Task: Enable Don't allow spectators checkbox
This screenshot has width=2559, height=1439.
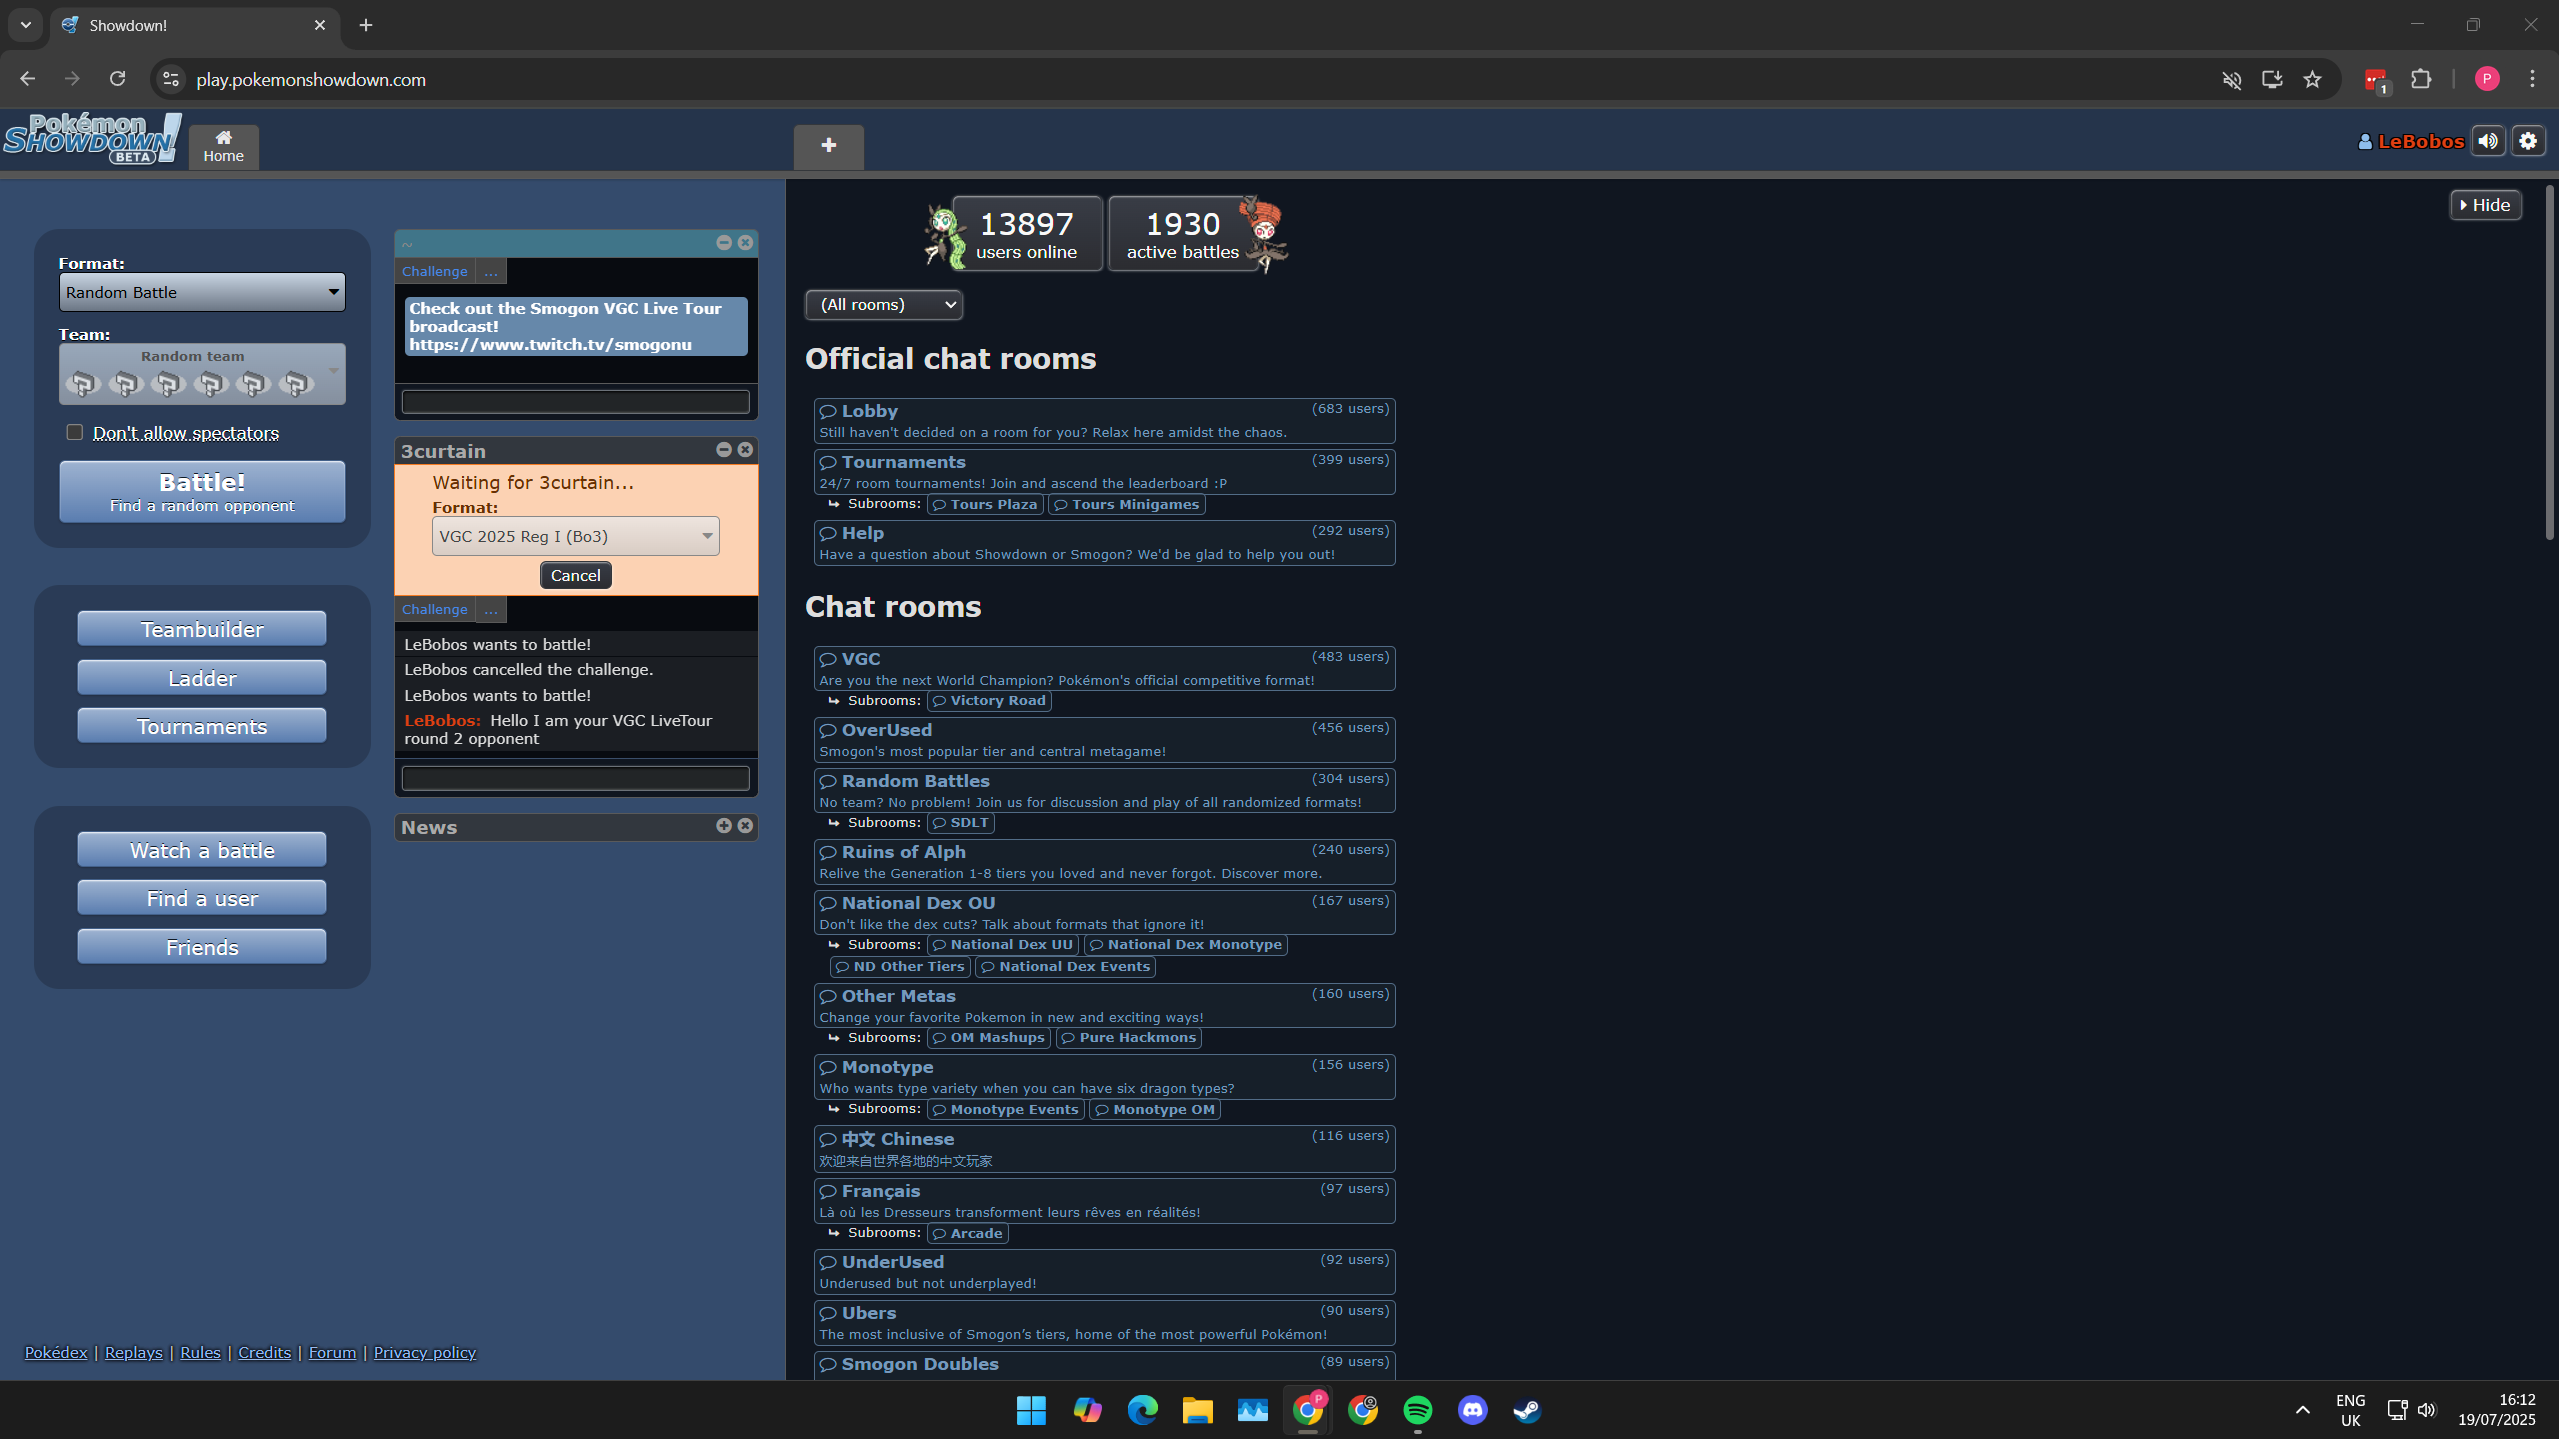Action: tap(74, 432)
